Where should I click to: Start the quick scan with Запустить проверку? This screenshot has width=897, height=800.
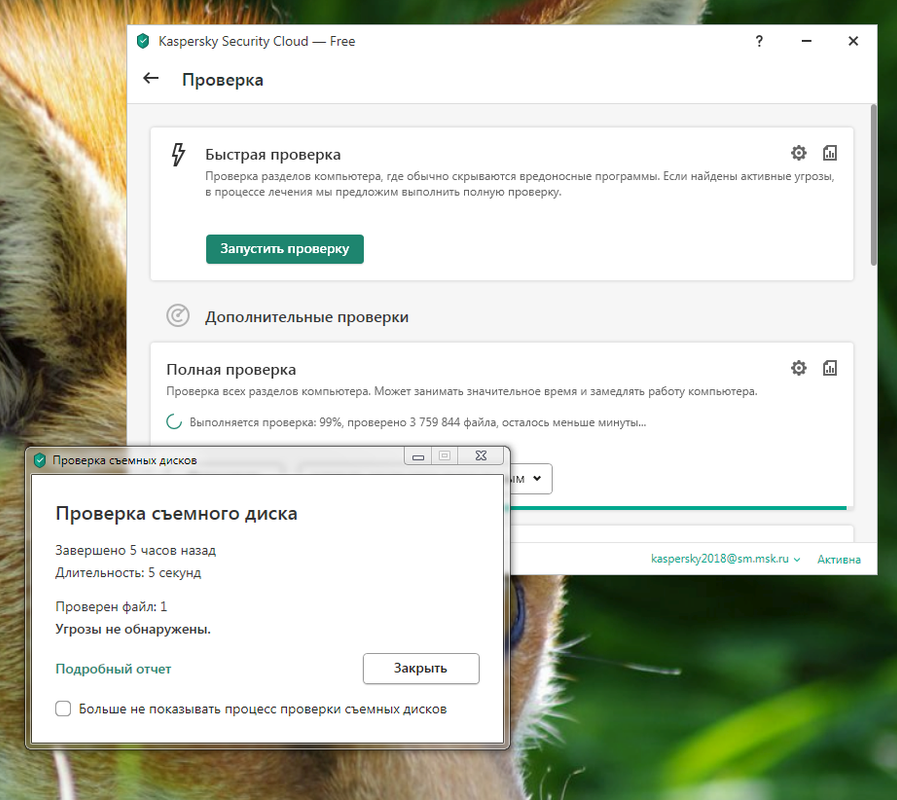click(285, 249)
